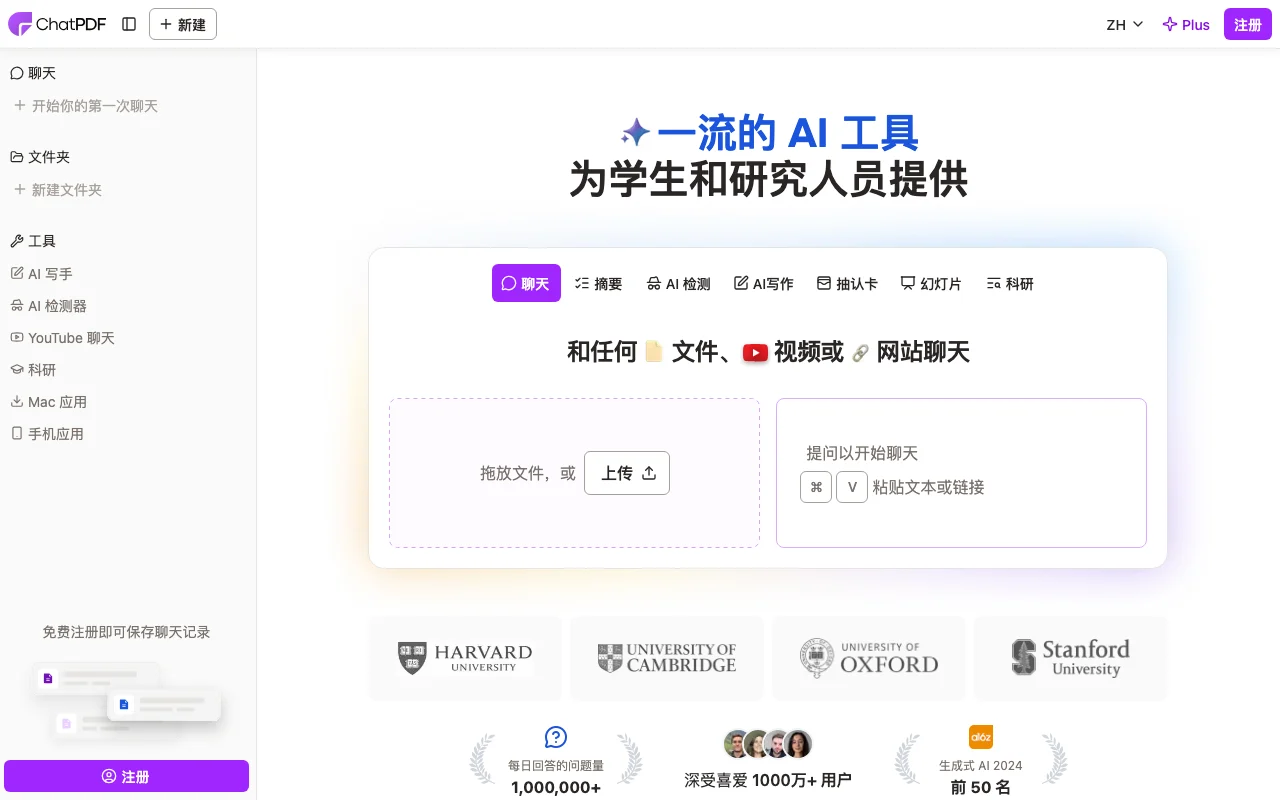The height and width of the screenshot is (800, 1280).
Task: Click the question mark badge icon
Action: click(x=556, y=738)
